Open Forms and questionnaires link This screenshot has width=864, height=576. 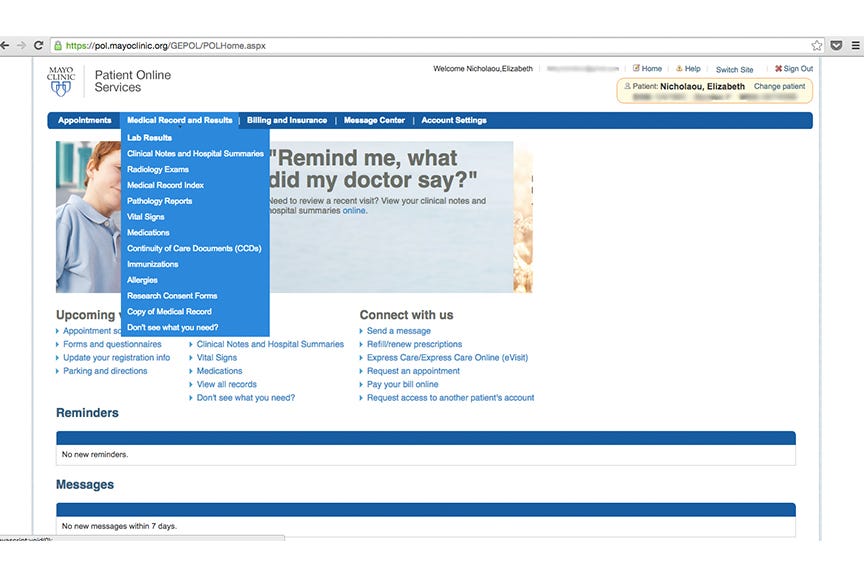(112, 344)
